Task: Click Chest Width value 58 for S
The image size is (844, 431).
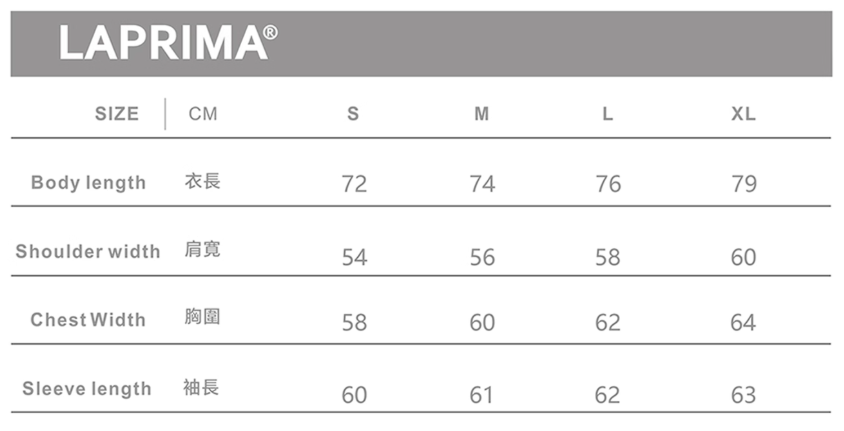Action: point(354,323)
